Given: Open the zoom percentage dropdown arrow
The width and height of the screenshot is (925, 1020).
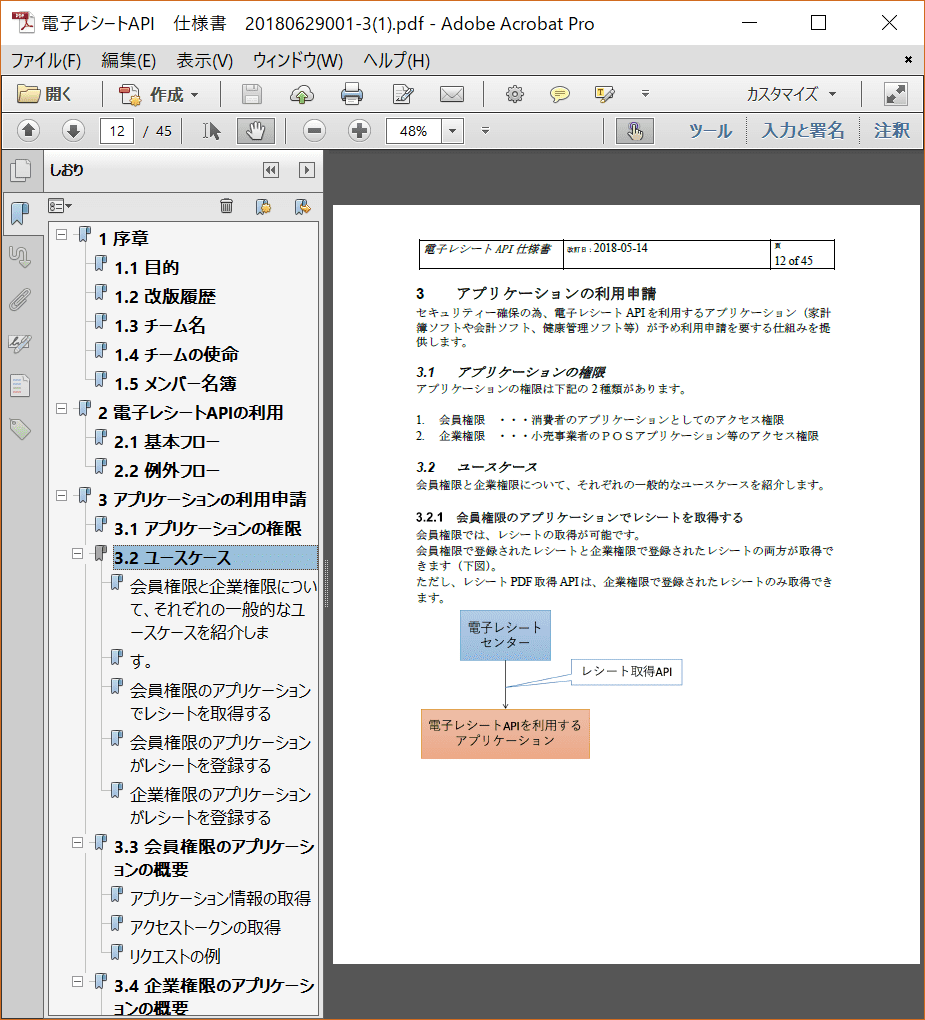Looking at the screenshot, I should [x=453, y=131].
